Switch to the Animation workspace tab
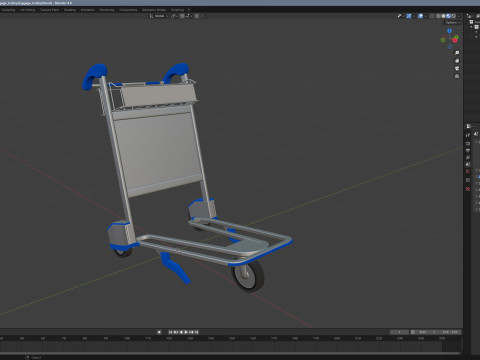The height and width of the screenshot is (360, 480). pyautogui.click(x=88, y=10)
